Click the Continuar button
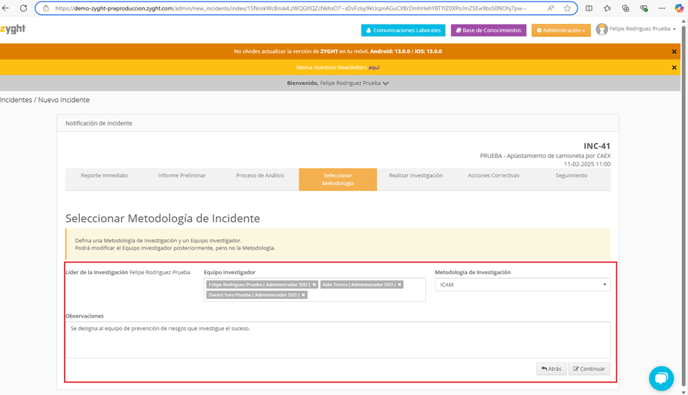 589,369
